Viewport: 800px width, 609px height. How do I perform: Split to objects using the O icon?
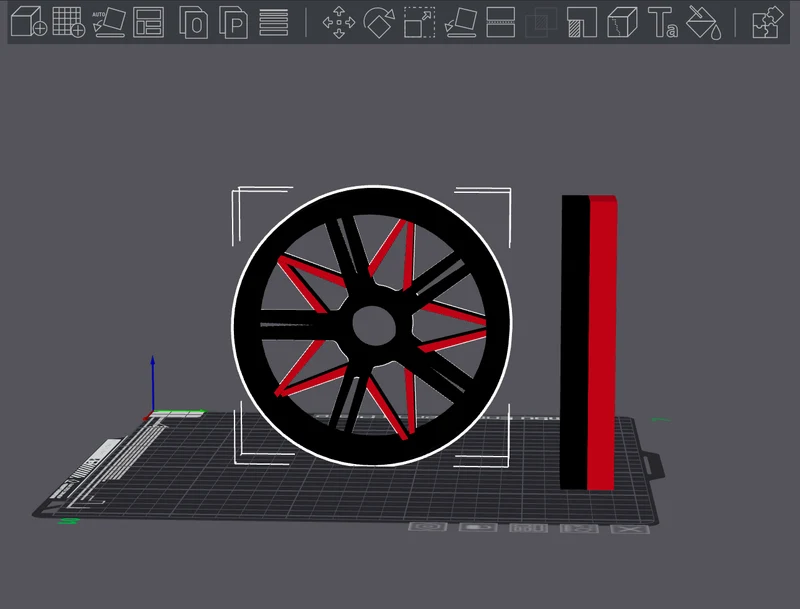193,22
